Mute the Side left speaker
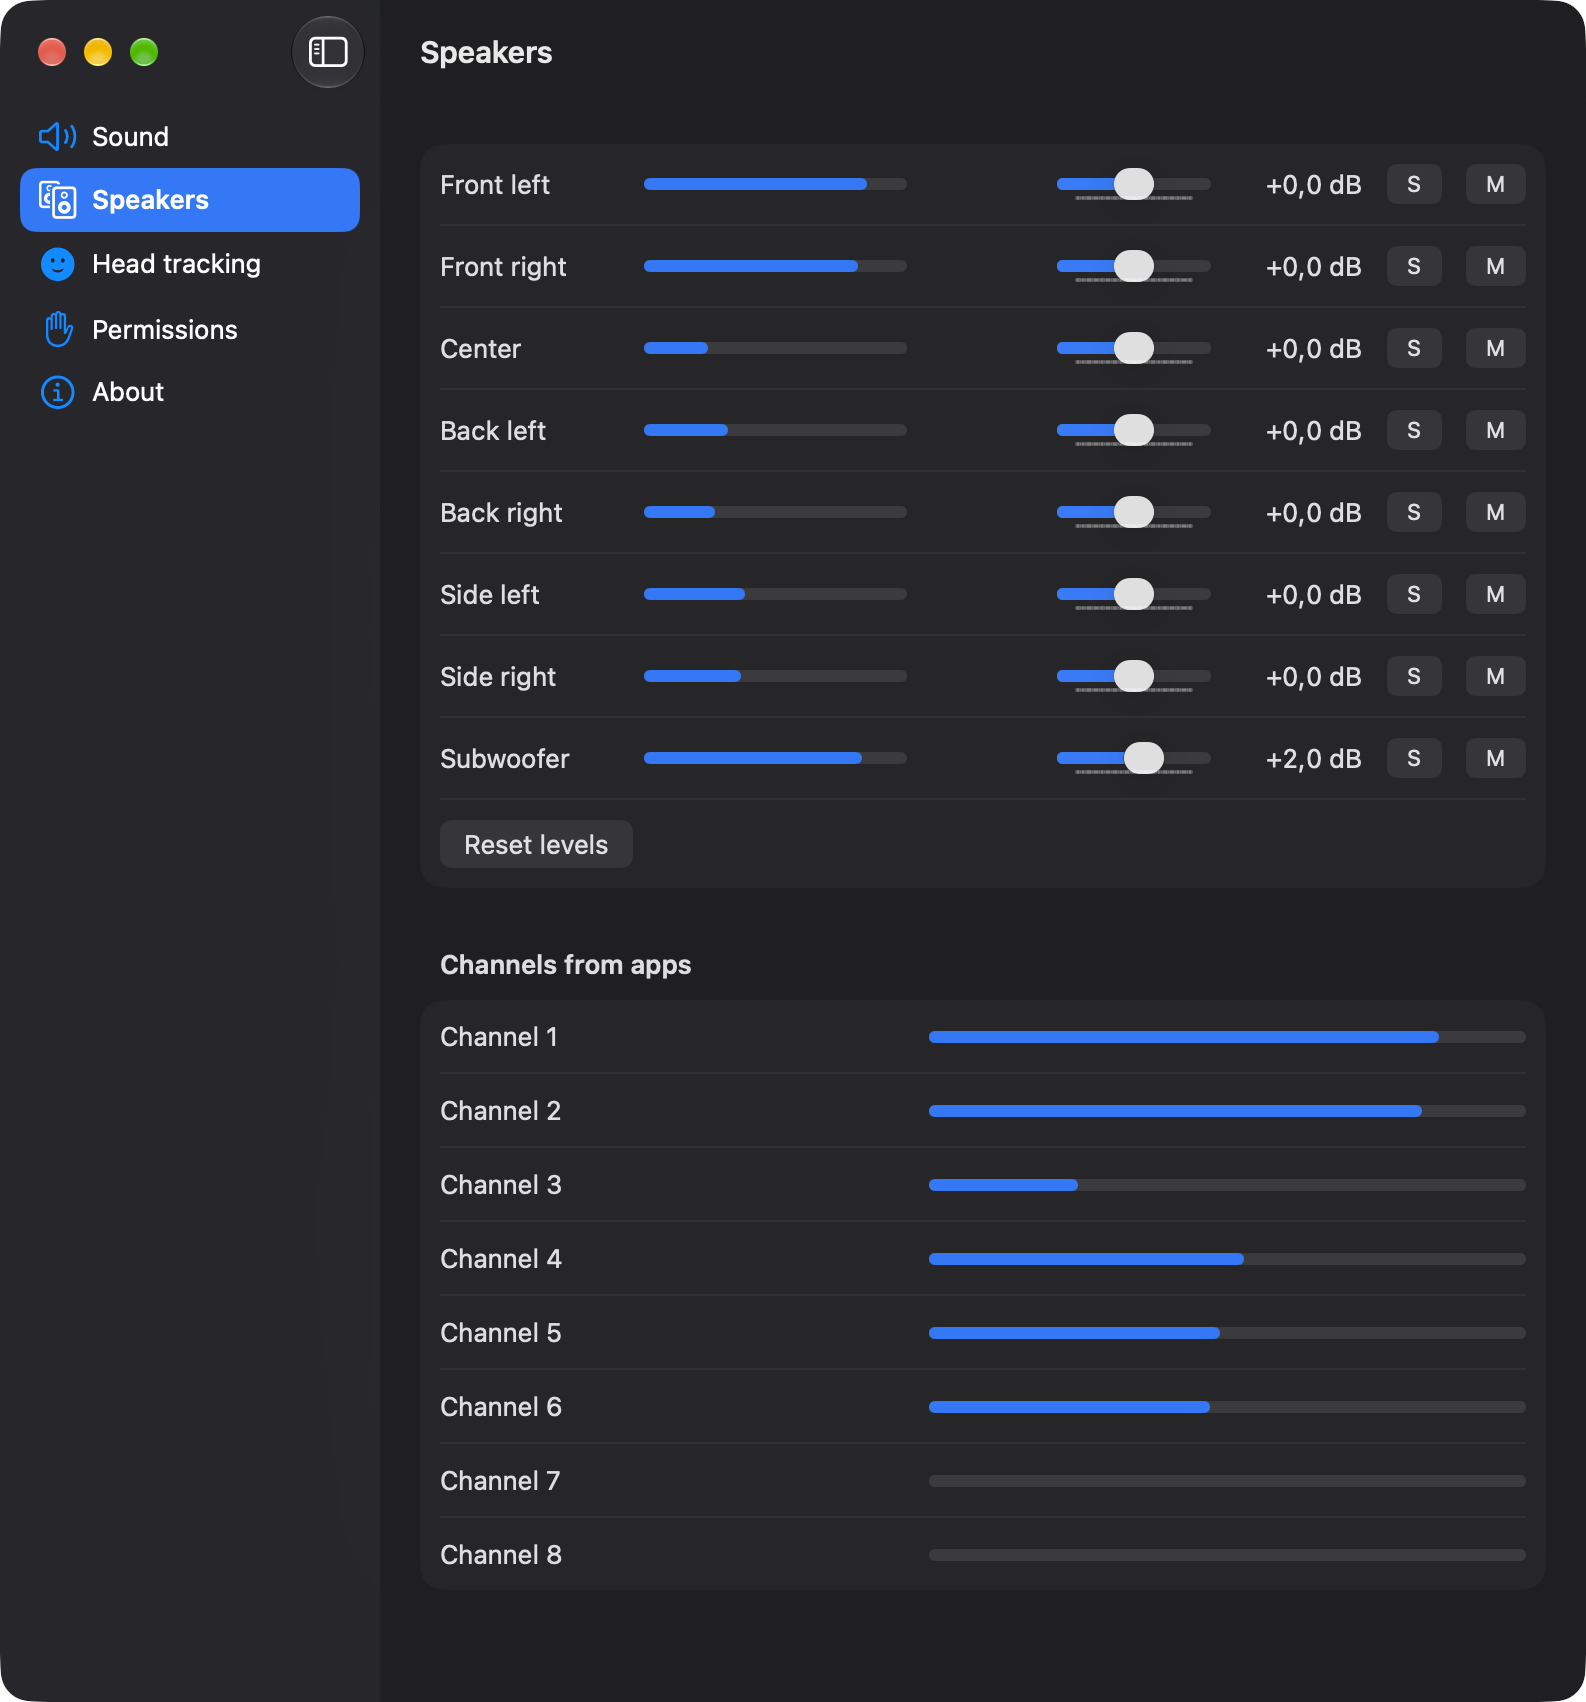 coord(1496,594)
